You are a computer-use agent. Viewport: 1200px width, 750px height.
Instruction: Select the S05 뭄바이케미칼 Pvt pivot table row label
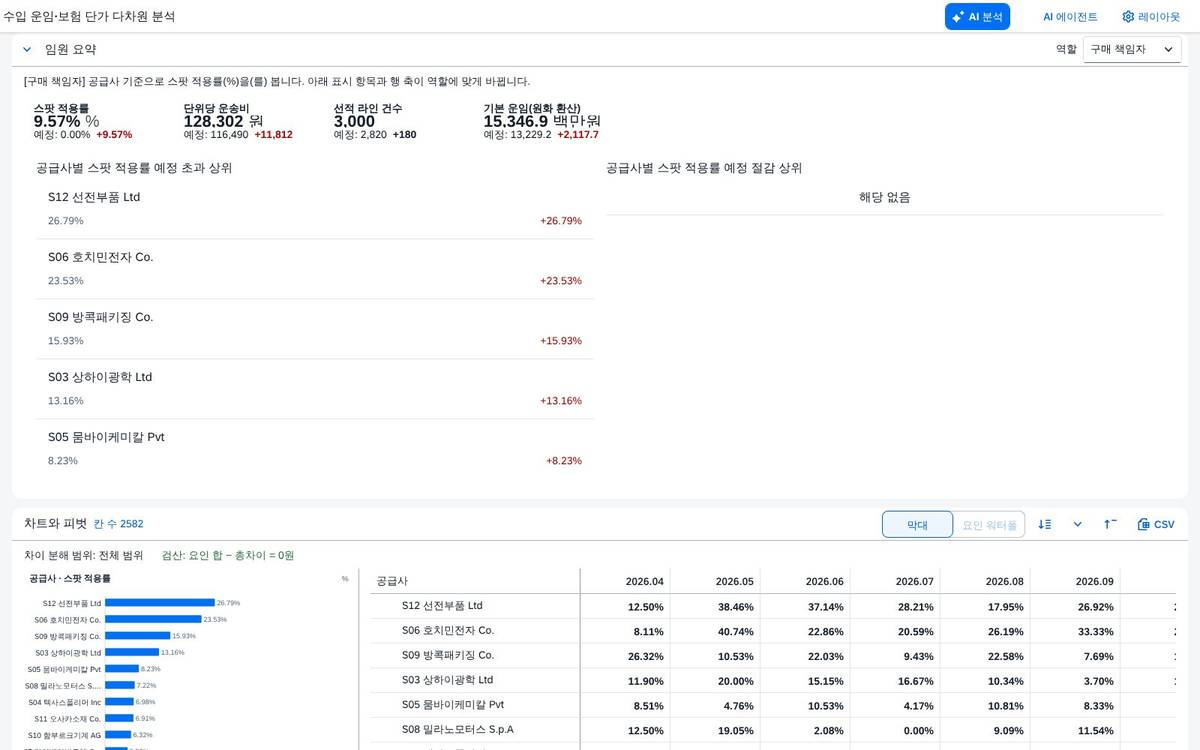coord(453,705)
